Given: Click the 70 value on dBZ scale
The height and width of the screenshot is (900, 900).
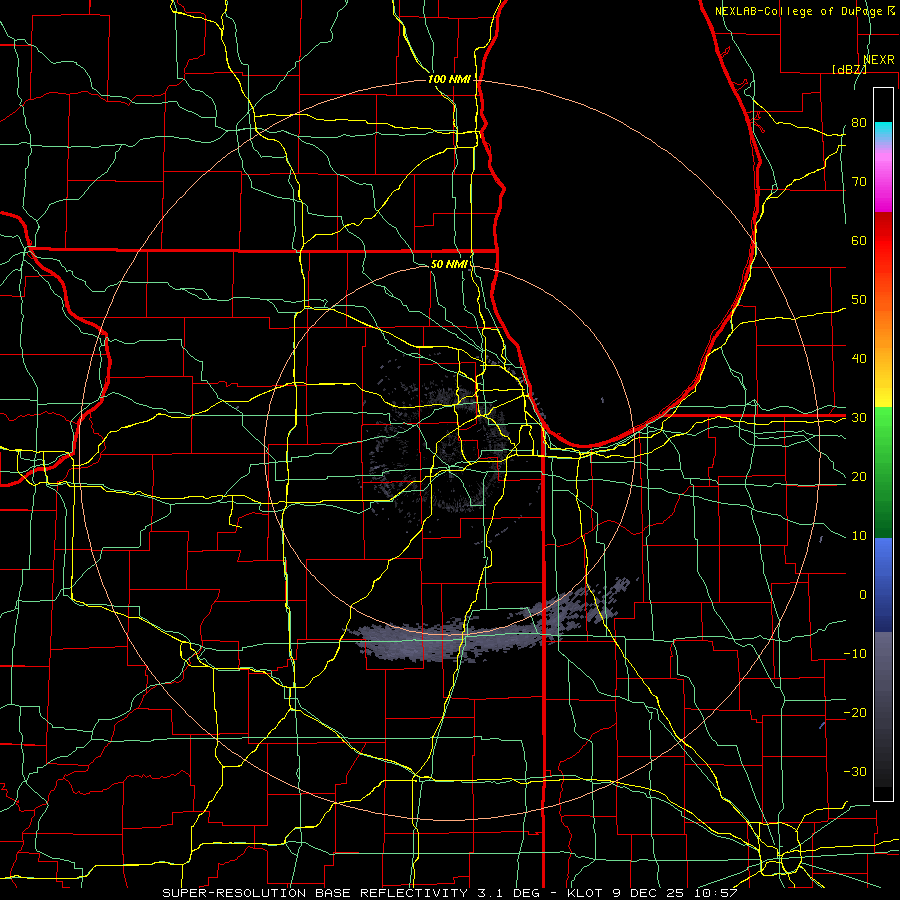Looking at the screenshot, I should [859, 182].
